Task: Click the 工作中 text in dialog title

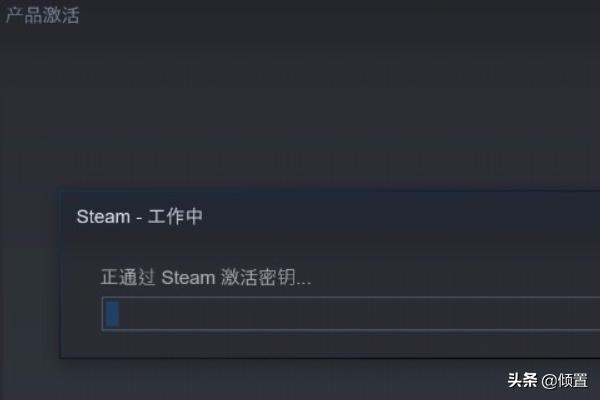Action: [175, 216]
